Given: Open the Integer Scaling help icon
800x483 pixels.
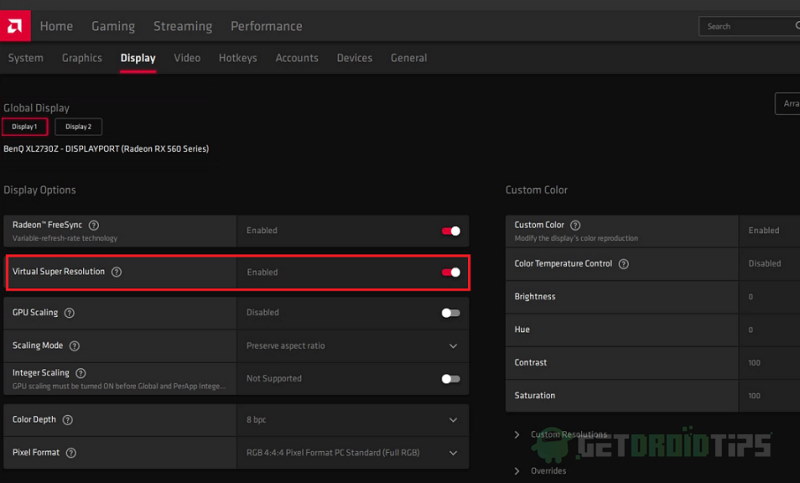Looking at the screenshot, I should point(81,373).
